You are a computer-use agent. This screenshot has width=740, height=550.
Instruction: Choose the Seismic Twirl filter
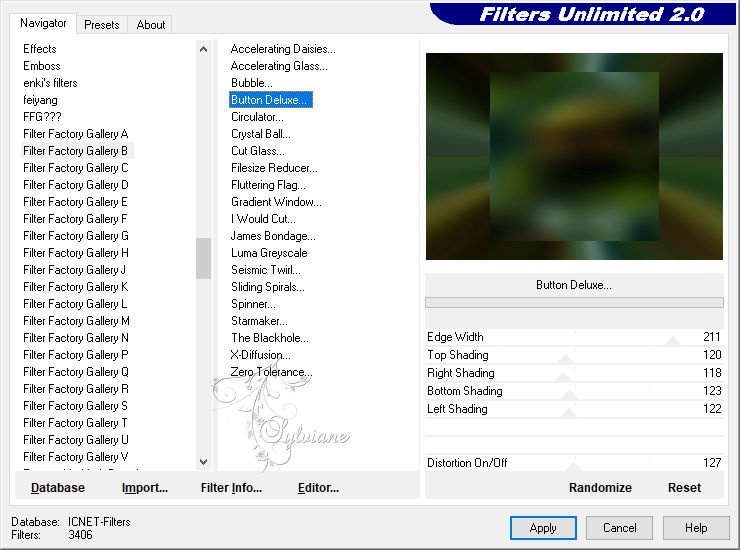point(266,270)
